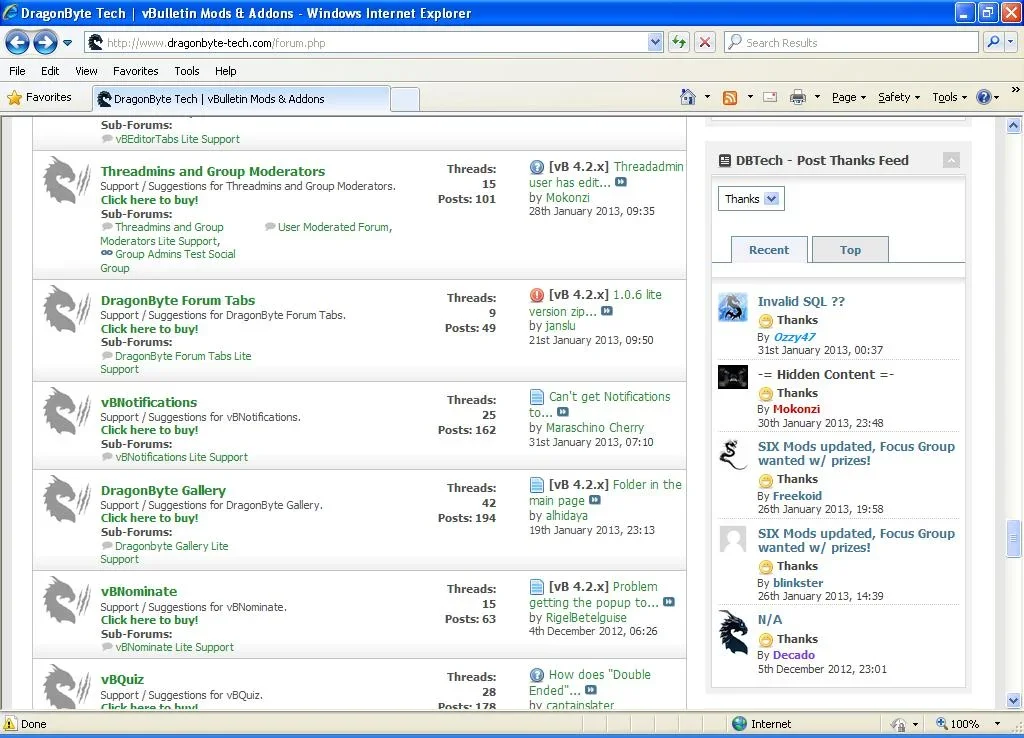Click the Decado dragon avatar in thanks feed

point(733,632)
